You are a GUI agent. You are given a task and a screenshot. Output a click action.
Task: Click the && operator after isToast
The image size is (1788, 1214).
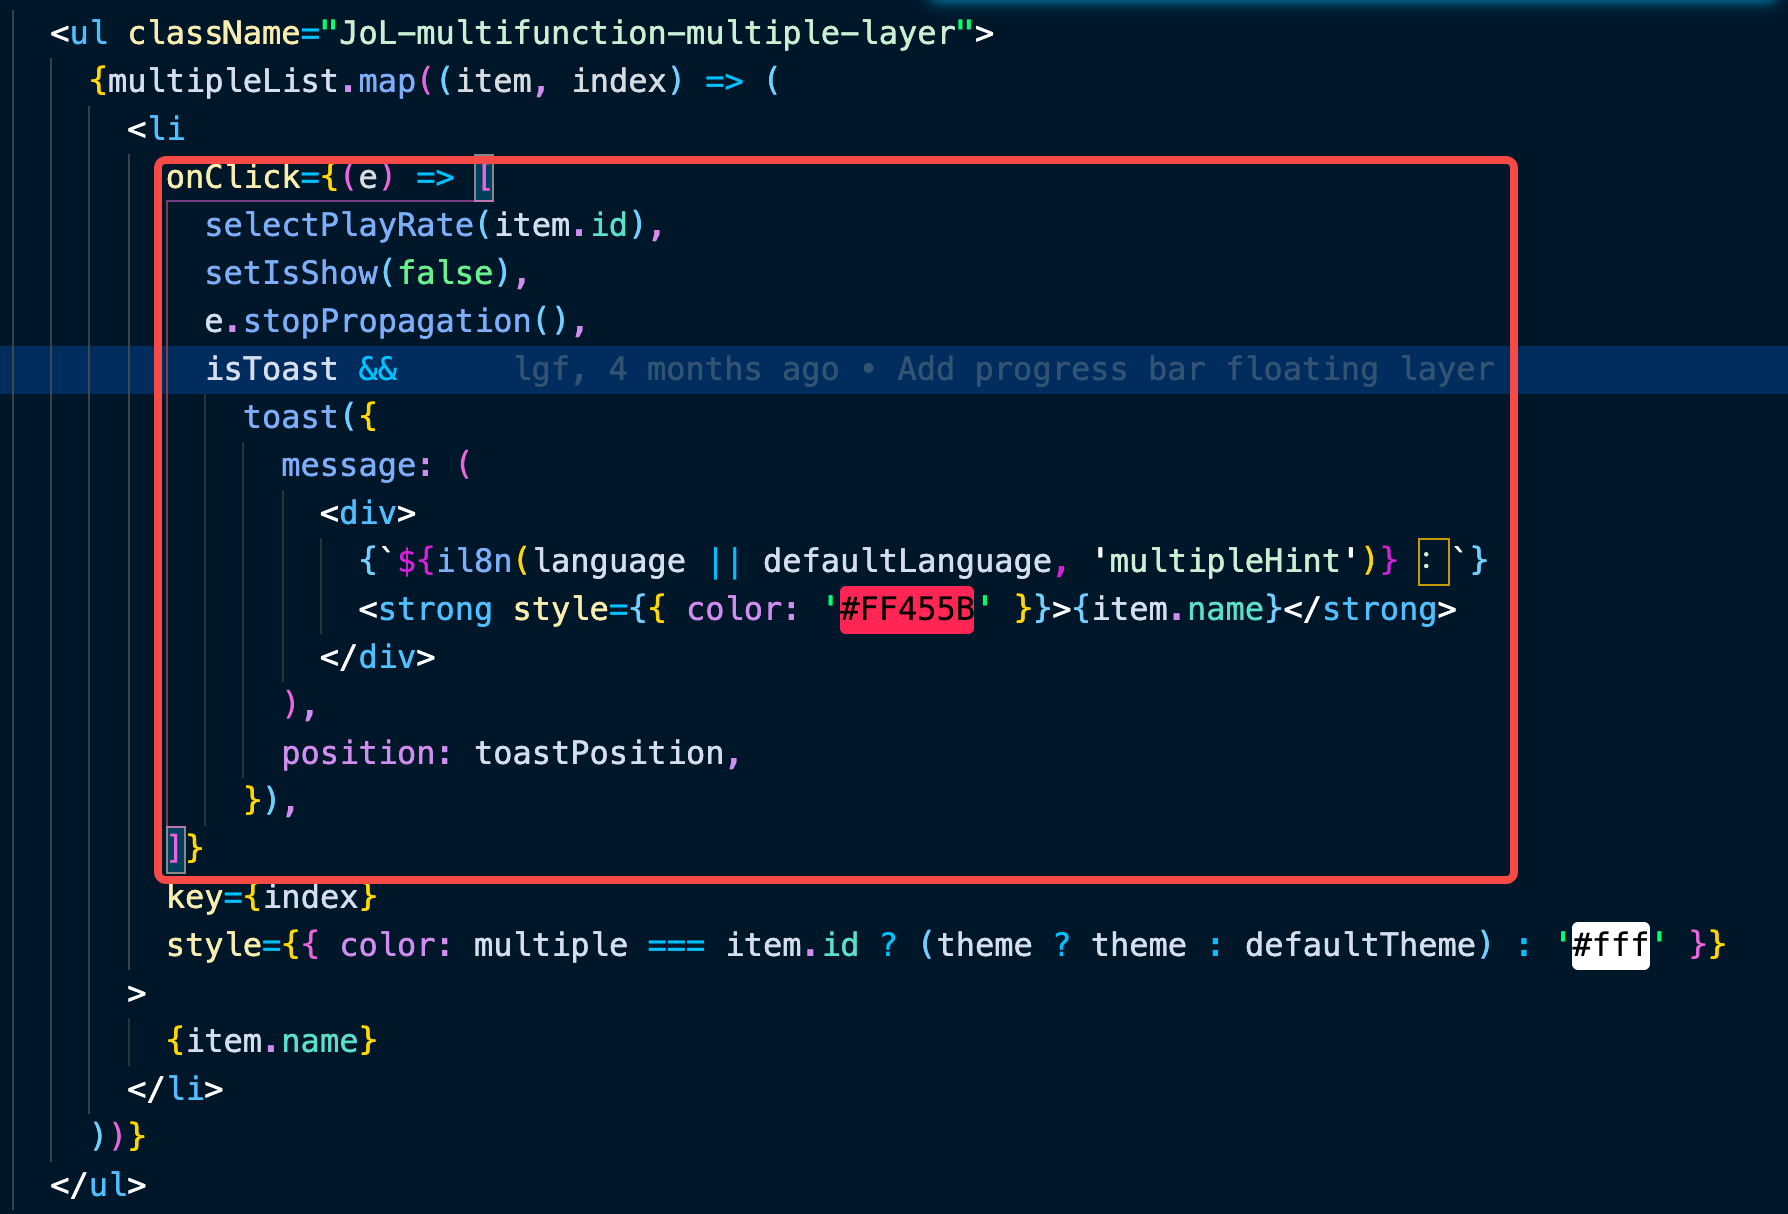click(x=378, y=369)
